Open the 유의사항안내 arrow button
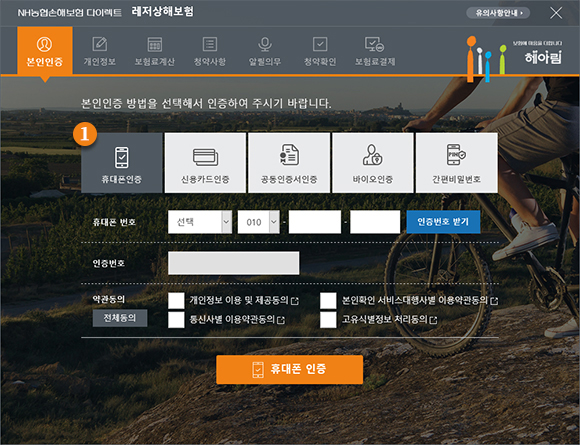580x445 pixels. [x=498, y=13]
